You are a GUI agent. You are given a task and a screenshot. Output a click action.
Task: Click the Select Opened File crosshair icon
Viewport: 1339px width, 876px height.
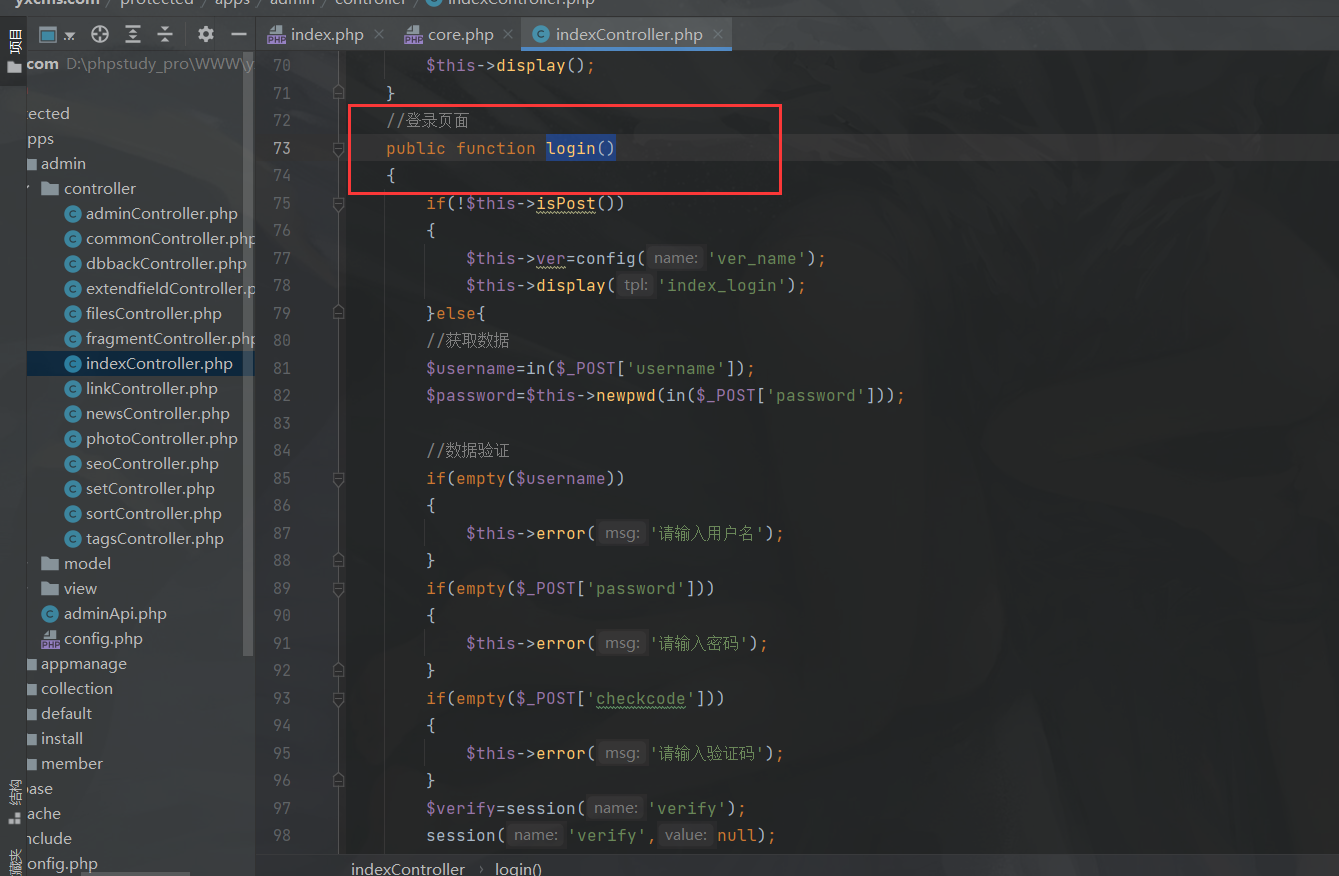100,35
